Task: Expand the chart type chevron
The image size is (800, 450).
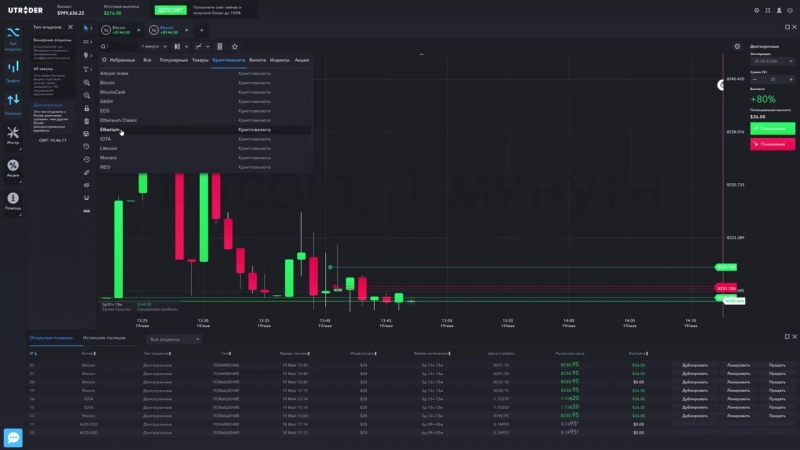Action: (x=186, y=46)
